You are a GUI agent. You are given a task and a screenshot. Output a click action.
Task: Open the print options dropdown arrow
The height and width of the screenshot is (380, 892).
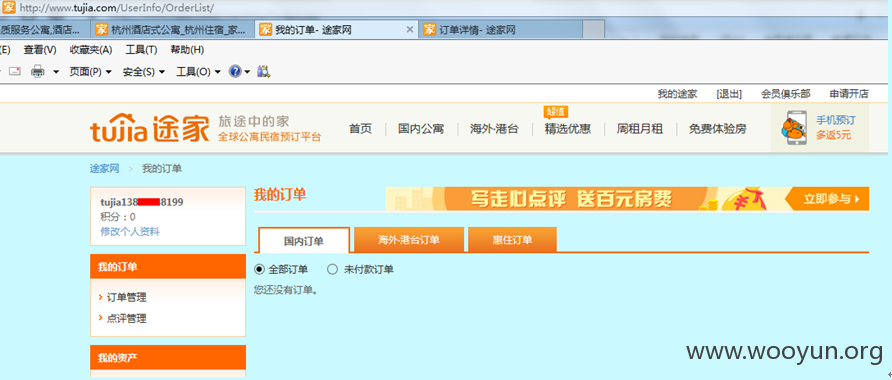[x=56, y=72]
